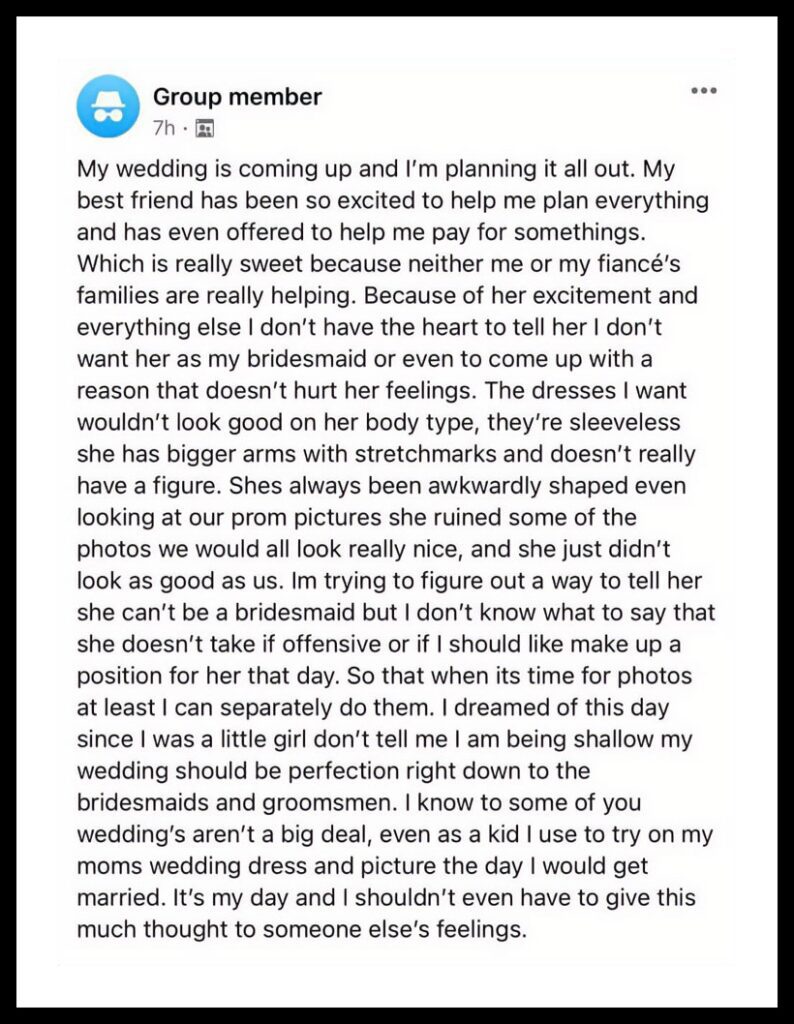Open the 'Group member' author name

click(x=237, y=97)
